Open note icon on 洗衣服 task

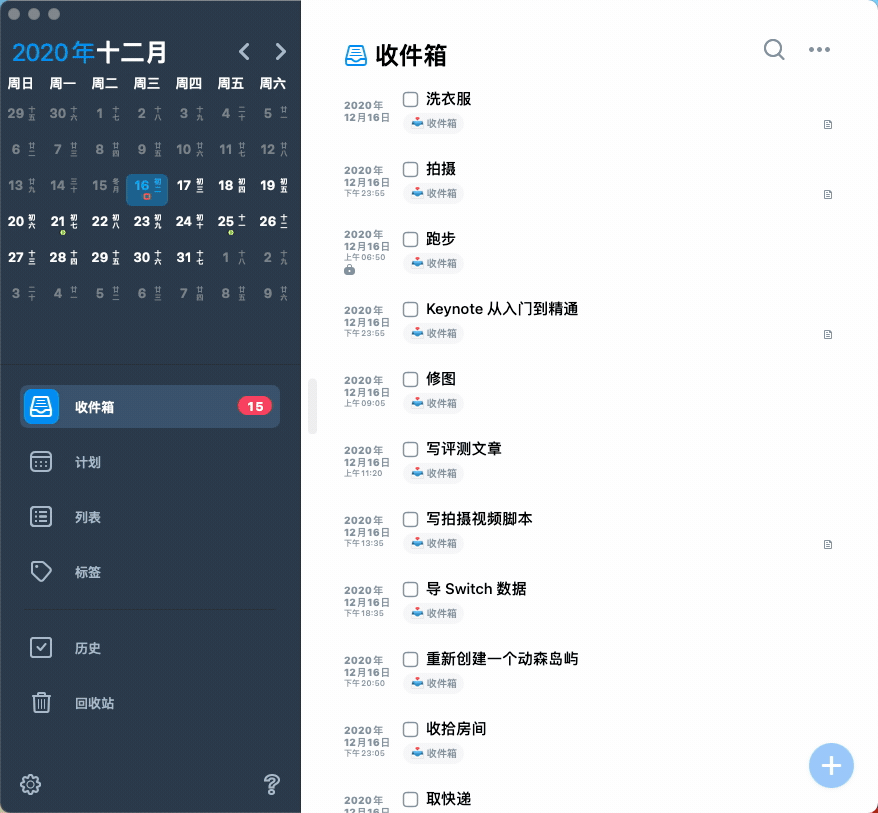(828, 124)
